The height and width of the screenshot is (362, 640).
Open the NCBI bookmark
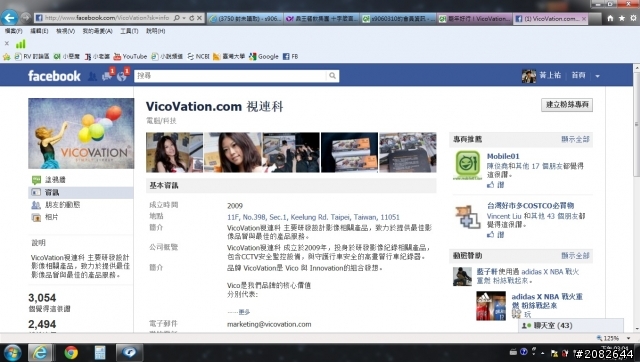point(198,57)
